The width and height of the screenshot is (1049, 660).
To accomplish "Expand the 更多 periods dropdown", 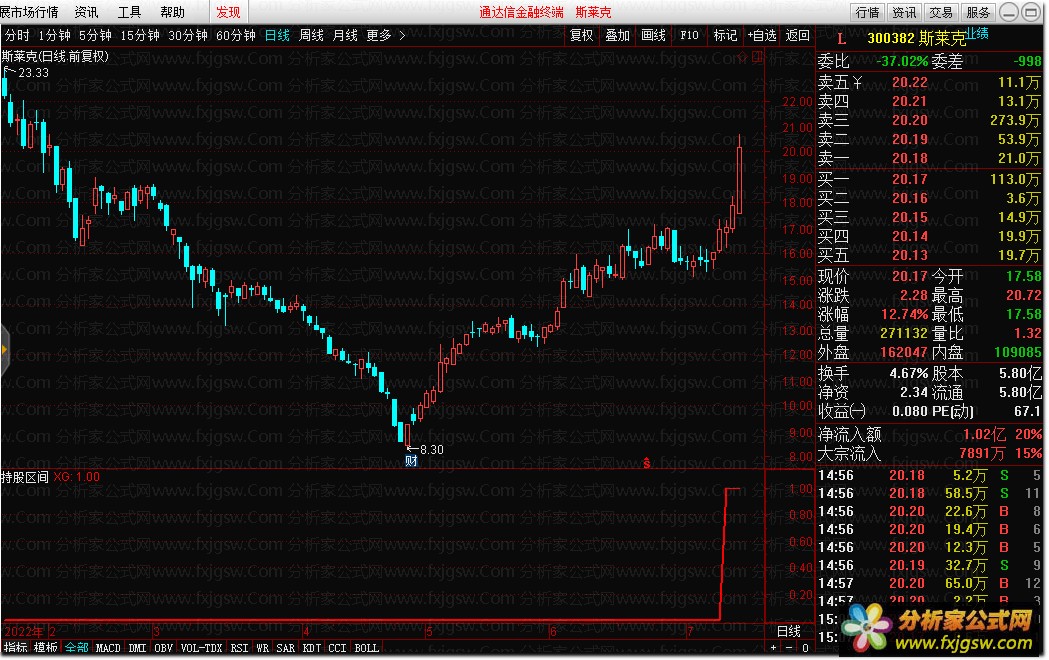I will pos(385,35).
